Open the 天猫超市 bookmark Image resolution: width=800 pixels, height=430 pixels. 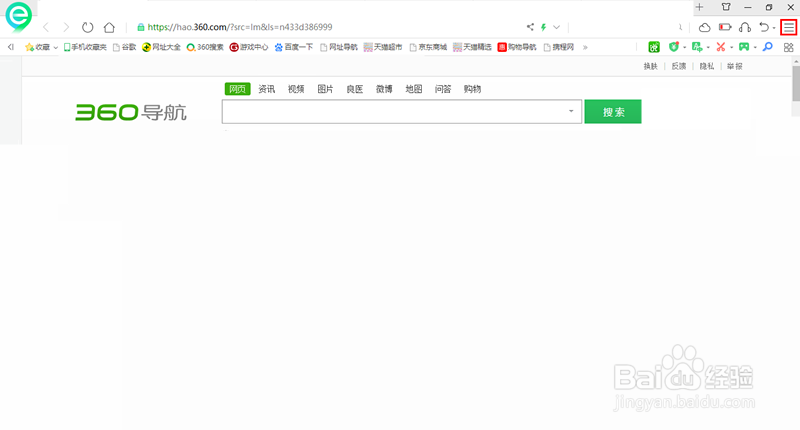[x=383, y=47]
